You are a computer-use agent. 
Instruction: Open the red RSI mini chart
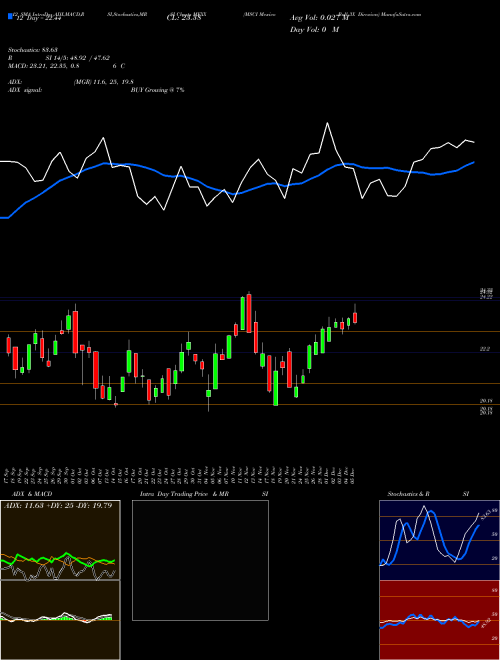(x=439, y=620)
